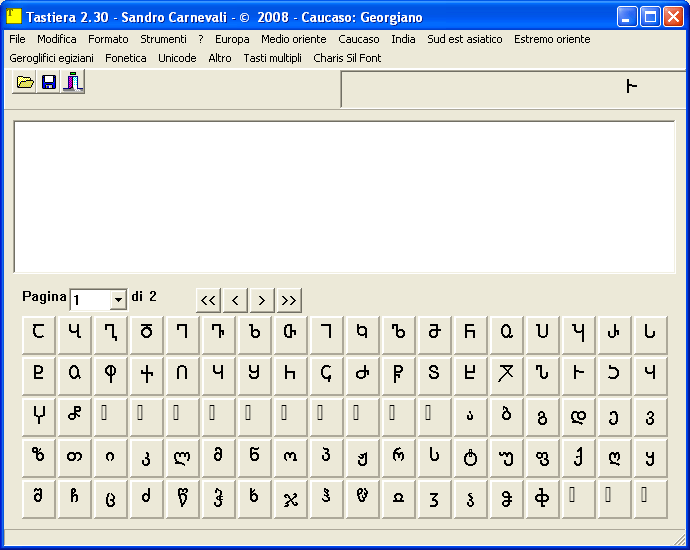Open the Caucaso menu

[359, 39]
